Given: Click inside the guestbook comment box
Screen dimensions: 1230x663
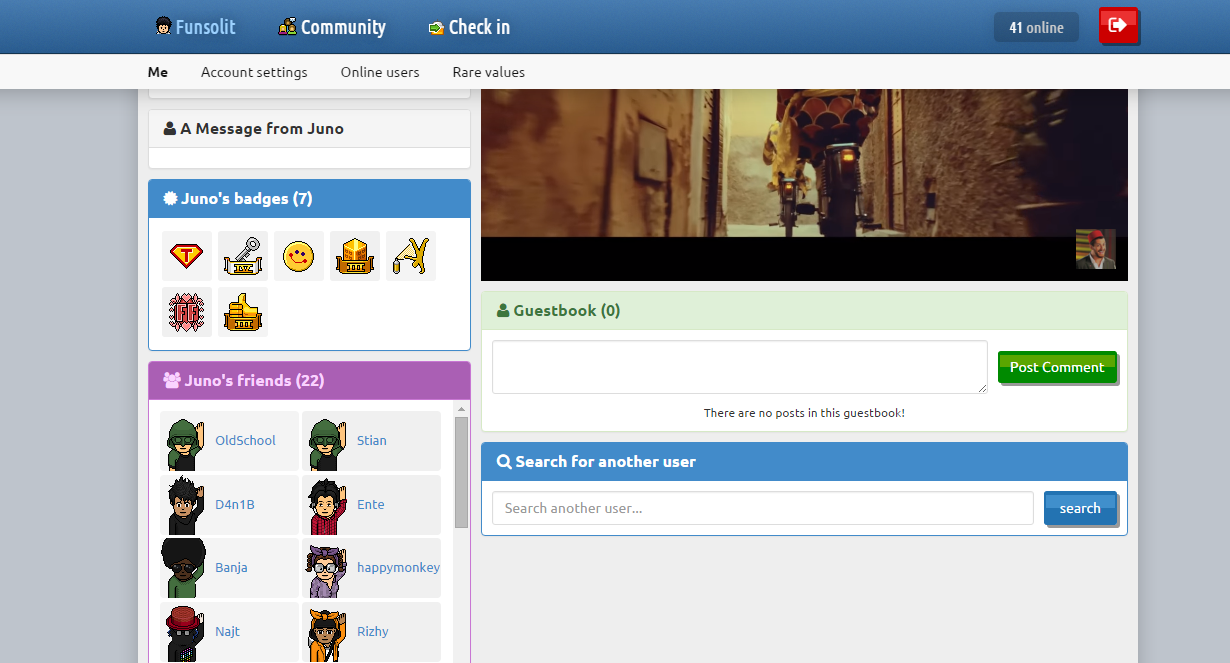Looking at the screenshot, I should click(739, 366).
